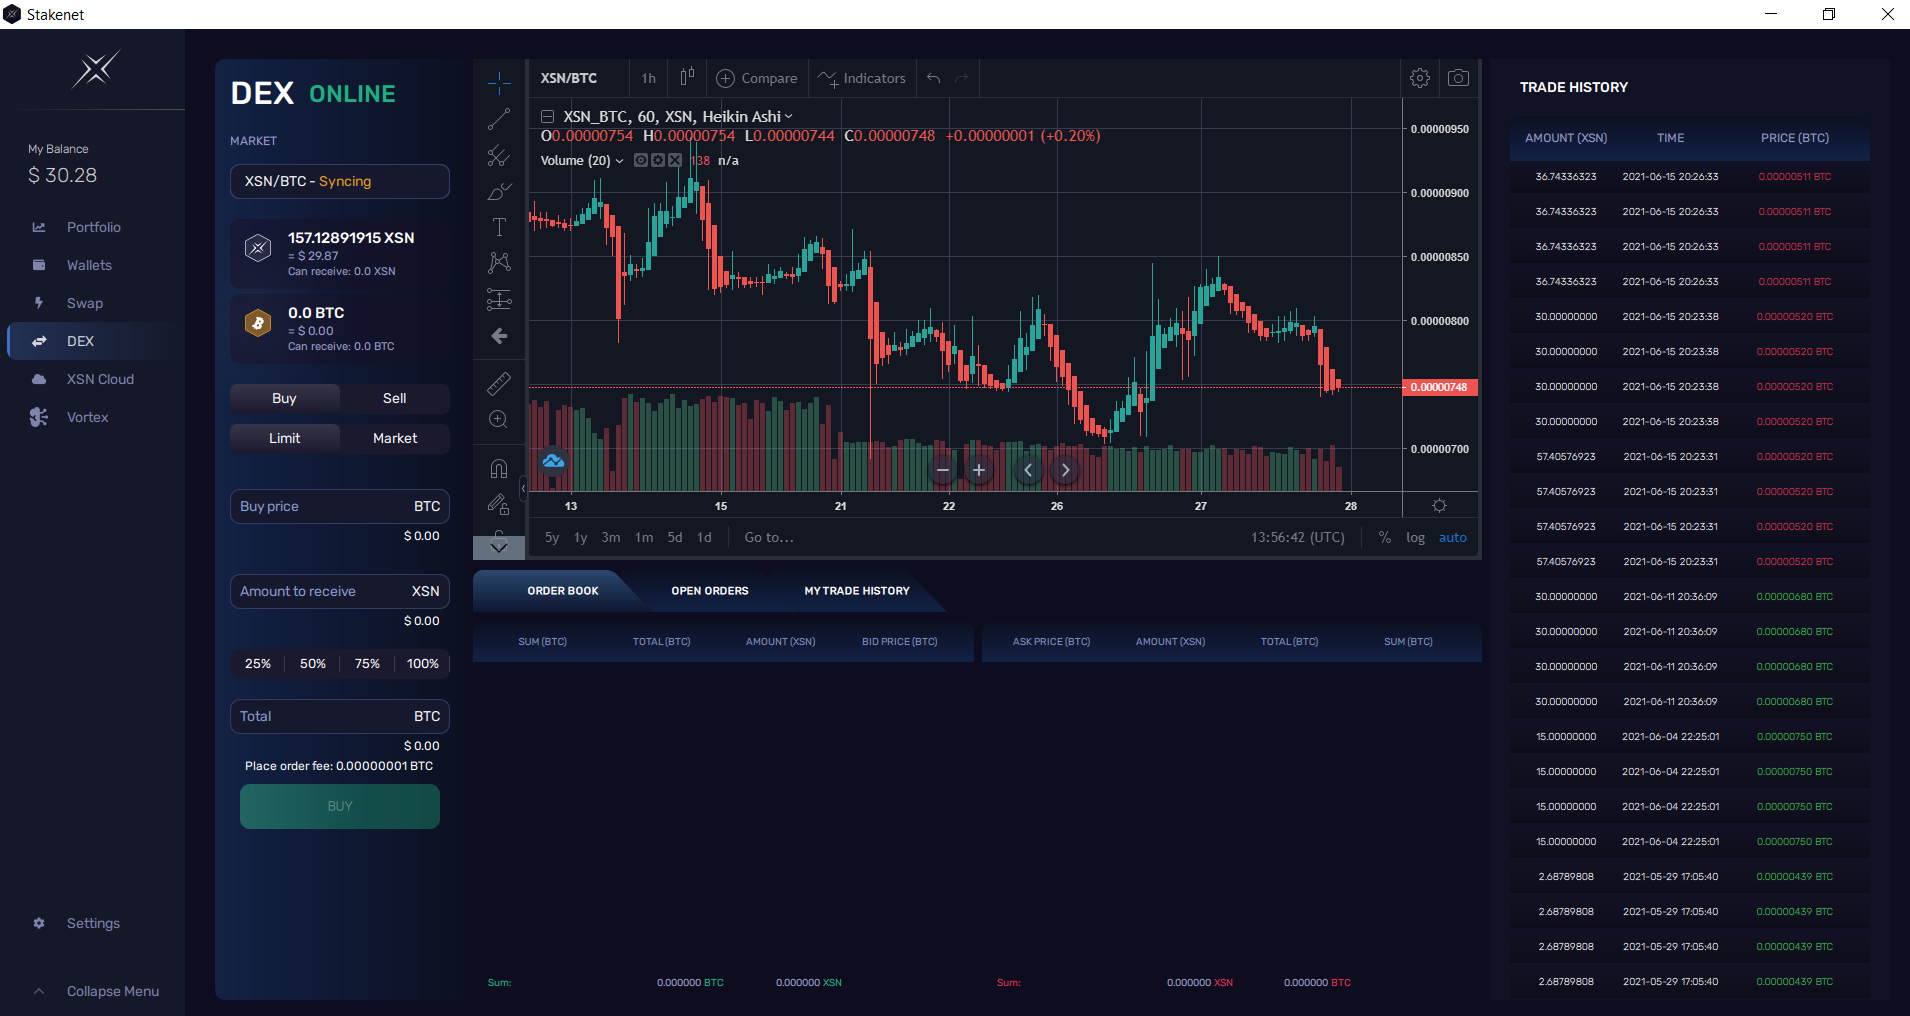Image resolution: width=1910 pixels, height=1016 pixels.
Task: Select the arrow marker icon tool
Action: click(499, 336)
